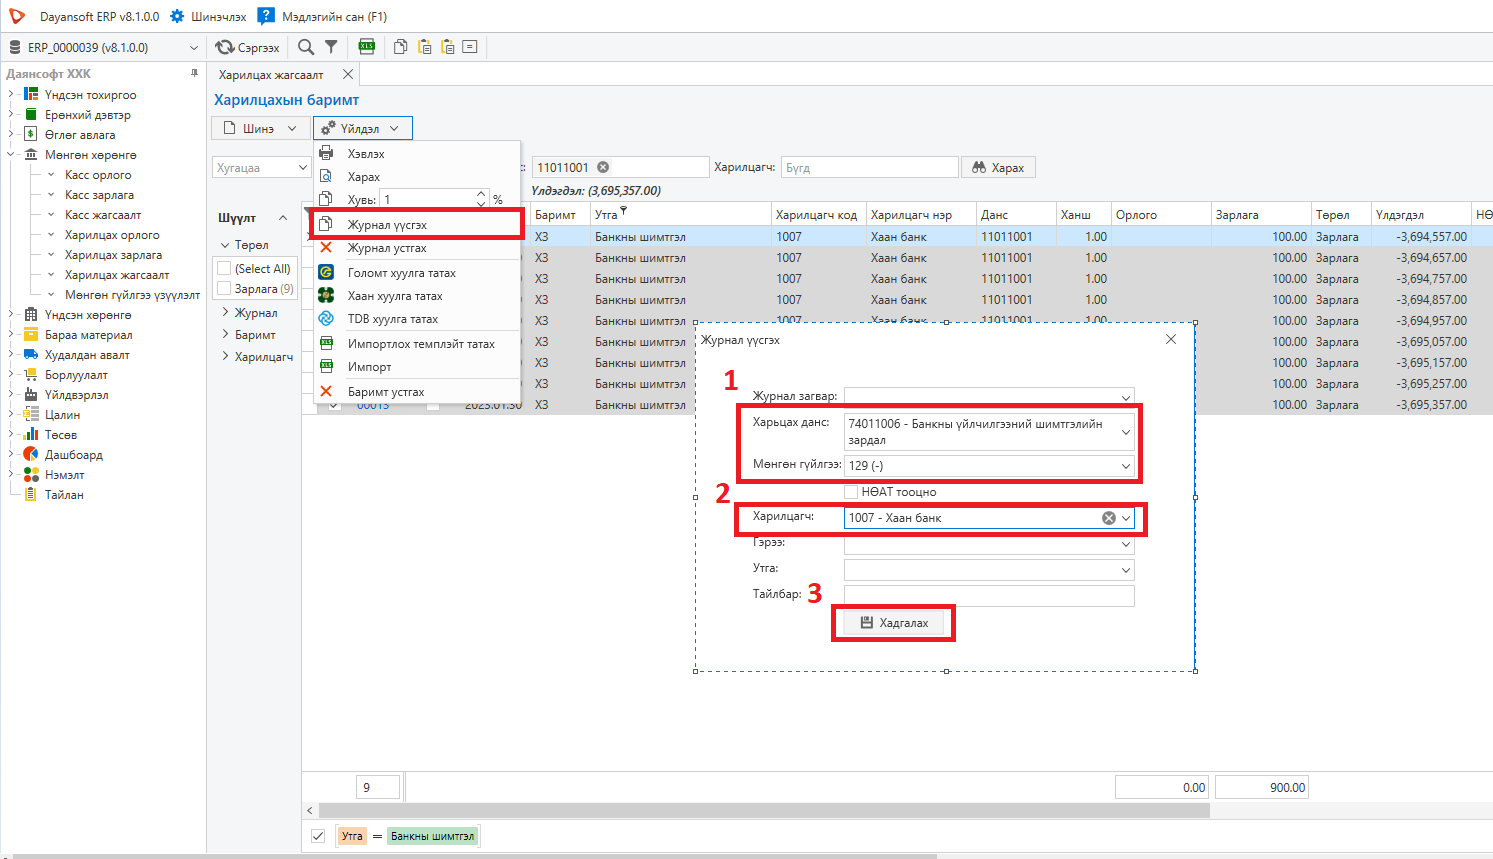
Task: Click red X icon beside Баримт устгах
Action: pyautogui.click(x=326, y=391)
